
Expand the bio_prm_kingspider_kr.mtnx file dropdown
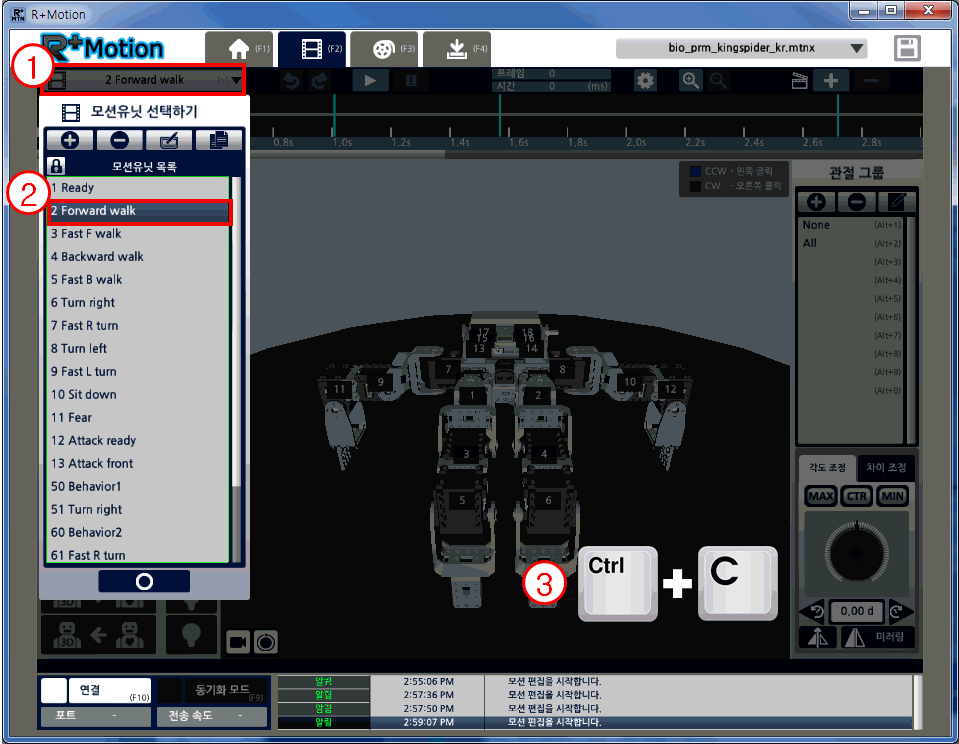click(x=741, y=48)
